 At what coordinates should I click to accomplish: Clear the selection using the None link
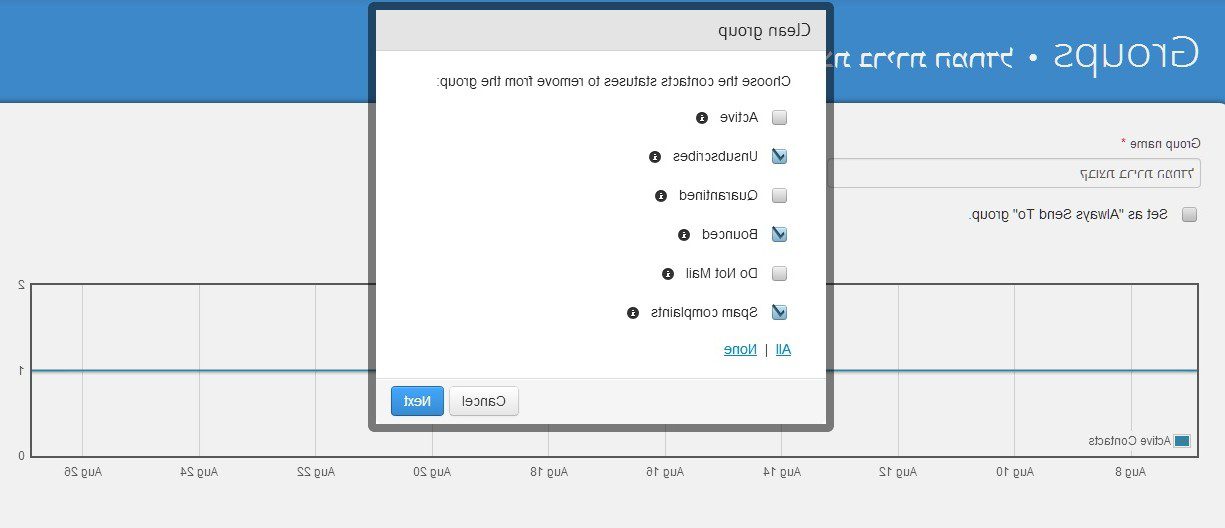tap(740, 349)
